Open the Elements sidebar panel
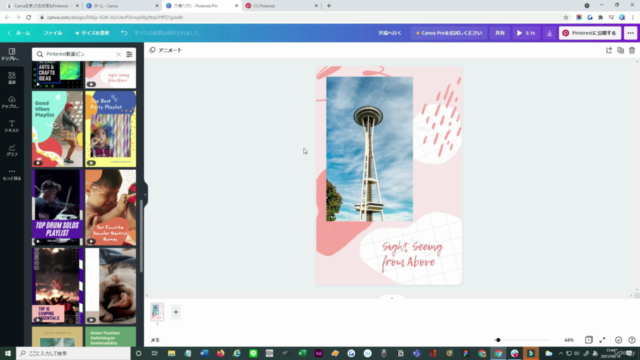 click(x=11, y=78)
